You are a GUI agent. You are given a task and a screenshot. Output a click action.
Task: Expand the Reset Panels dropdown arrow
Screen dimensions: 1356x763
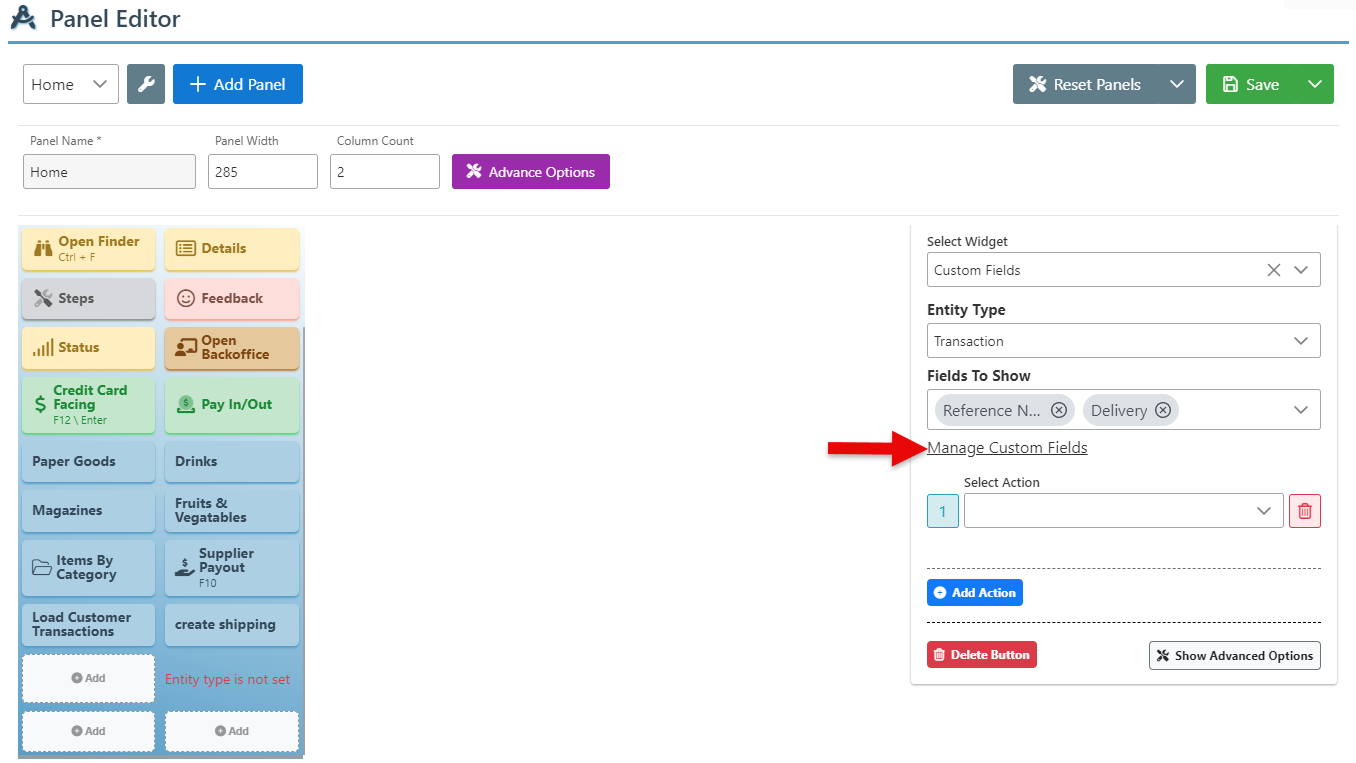(1176, 85)
